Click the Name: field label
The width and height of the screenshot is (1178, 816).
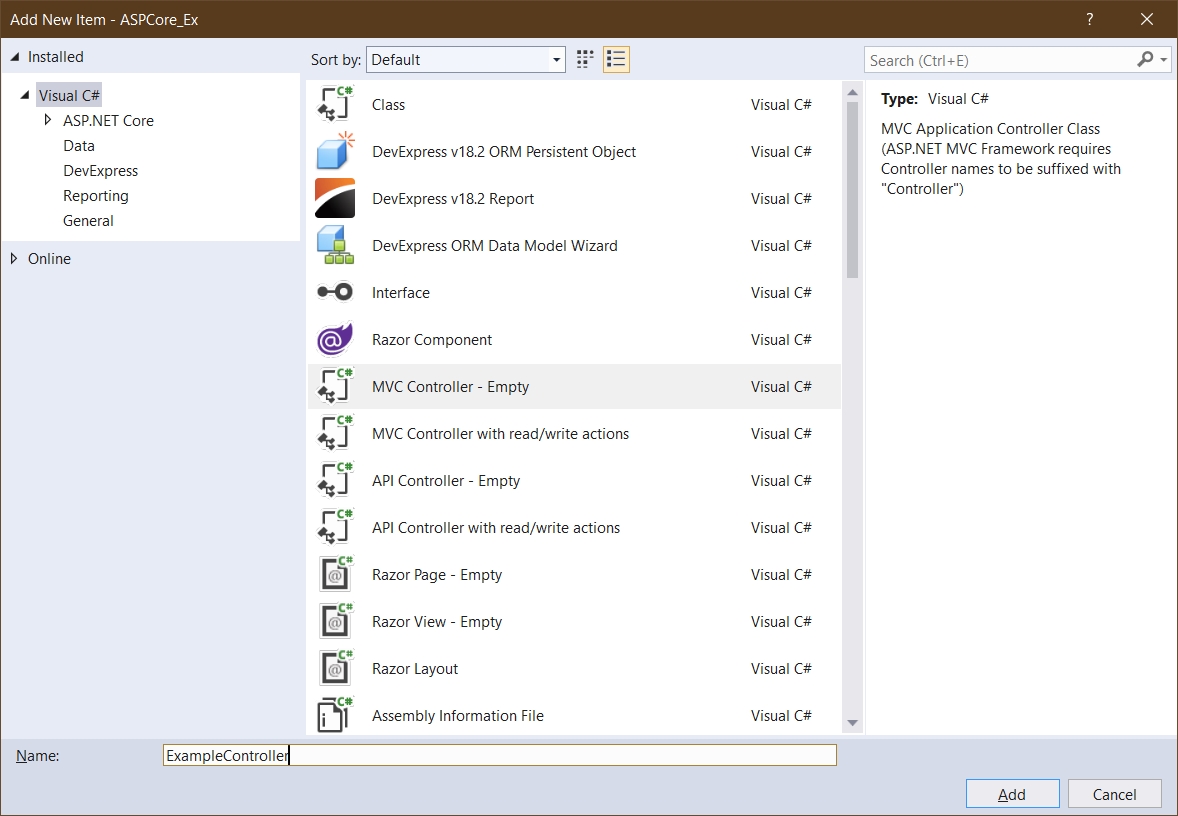(x=38, y=755)
